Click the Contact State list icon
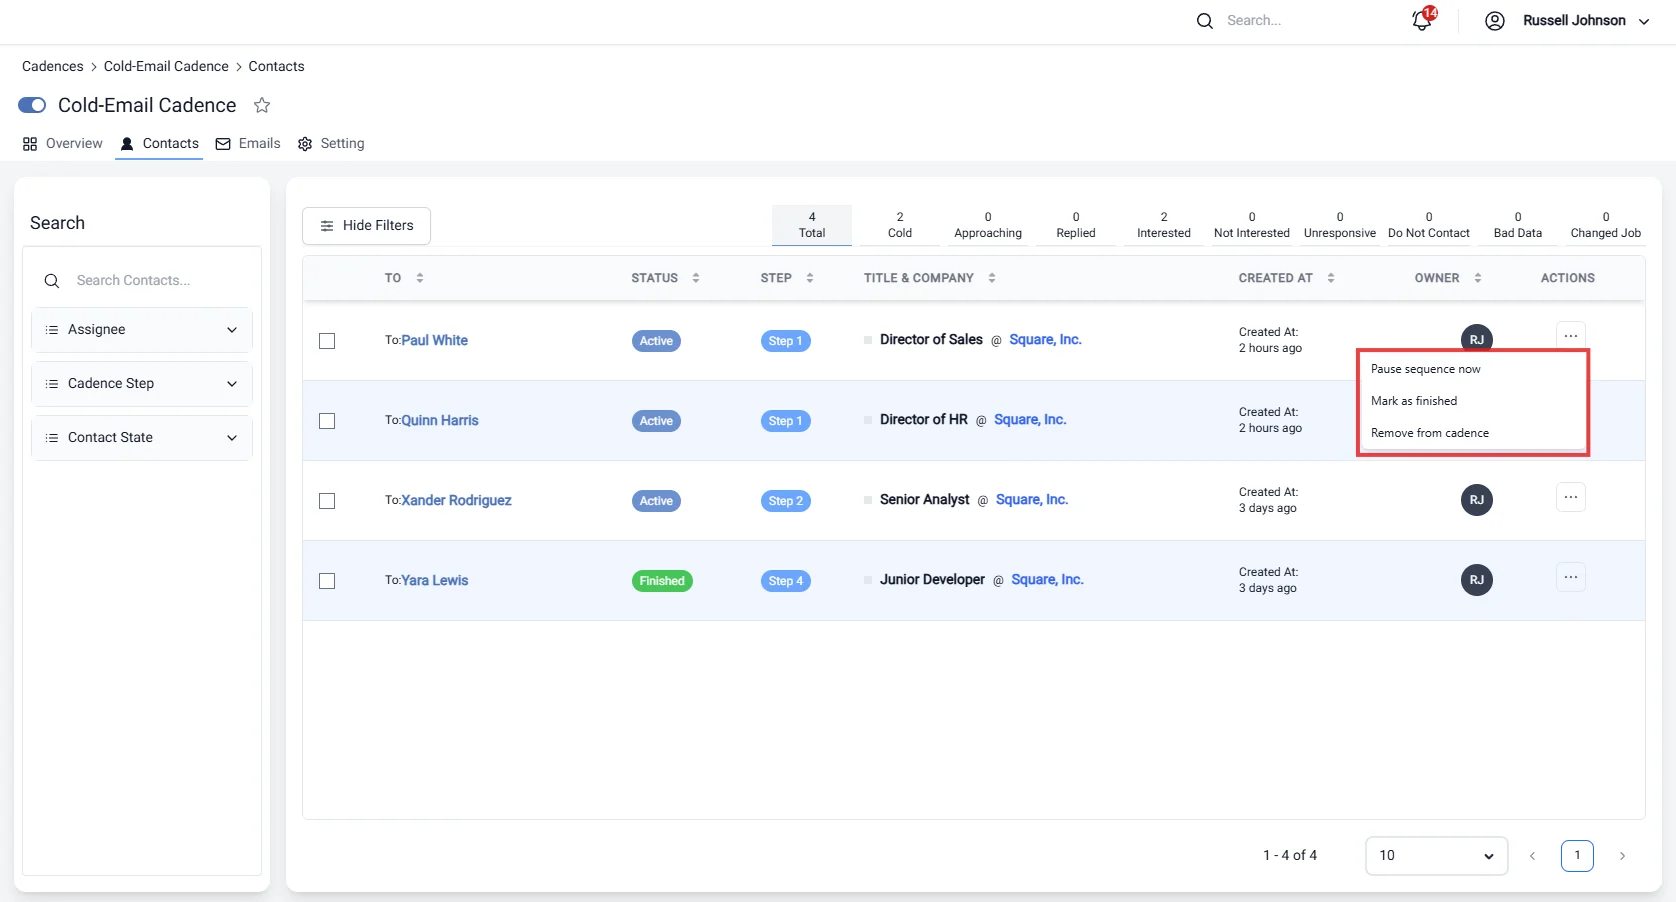1676x902 pixels. tap(52, 438)
